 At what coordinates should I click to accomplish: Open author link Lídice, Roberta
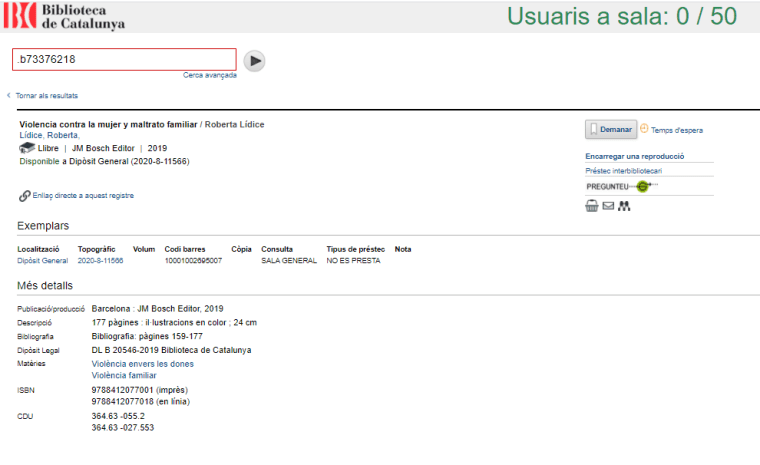tap(50, 135)
